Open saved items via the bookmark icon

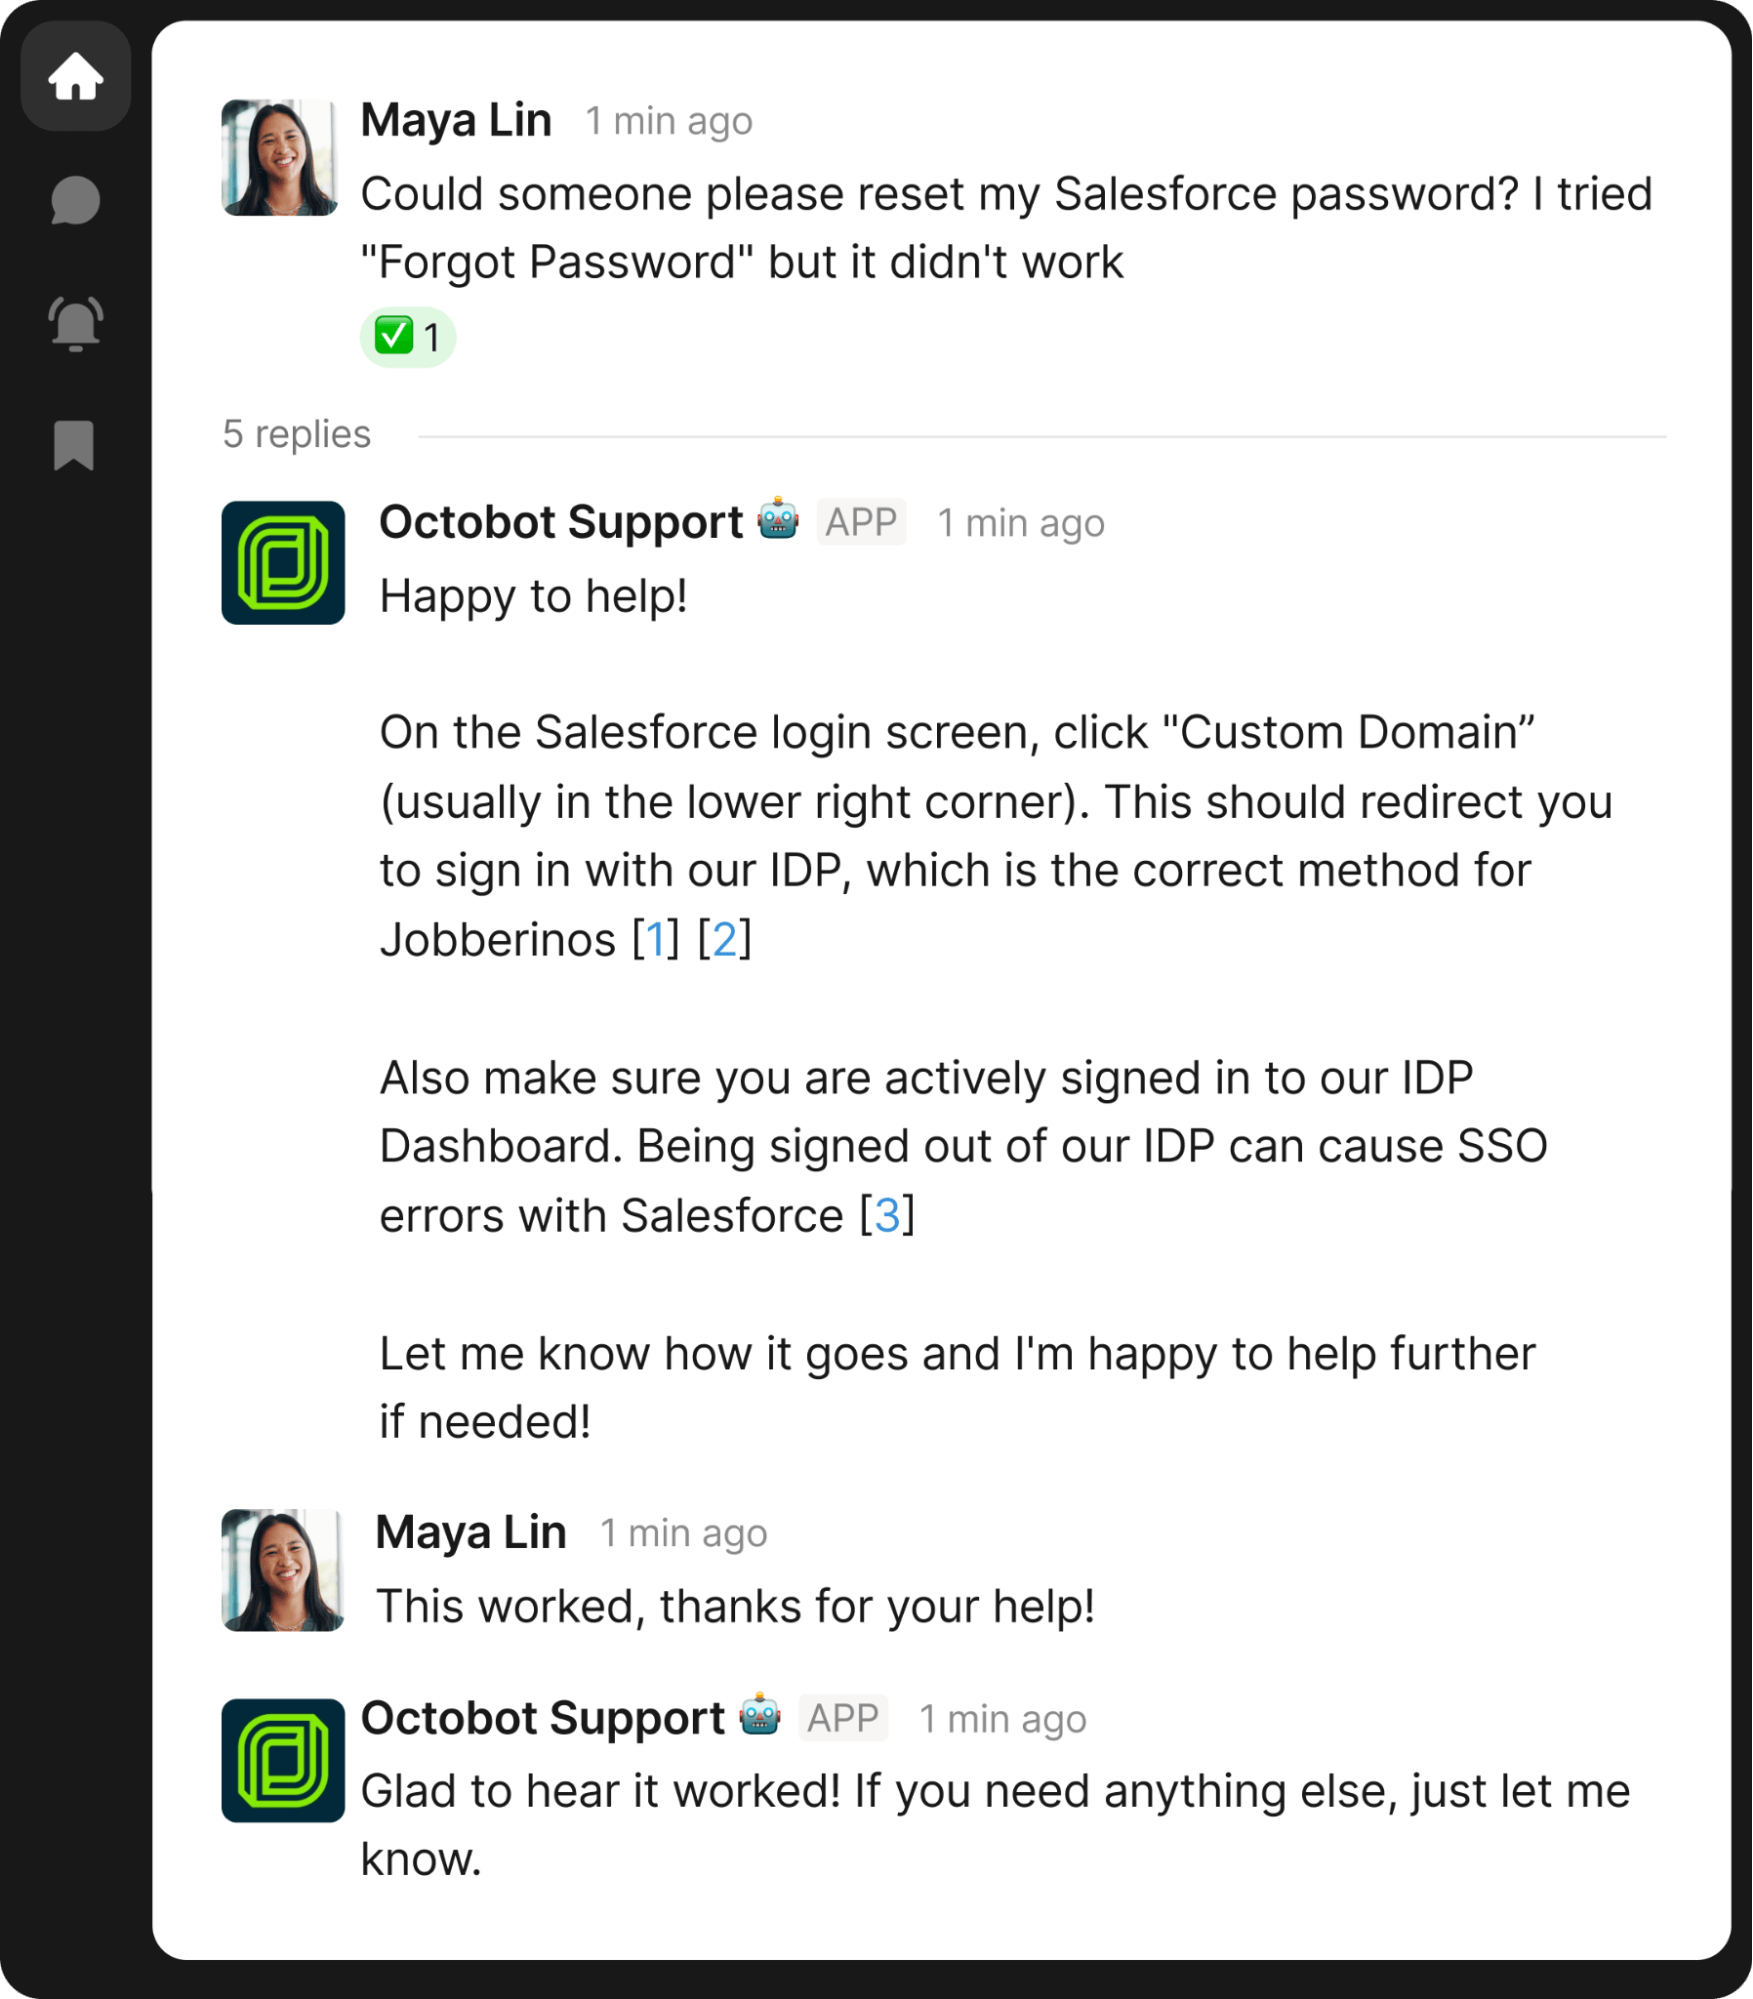coord(76,447)
